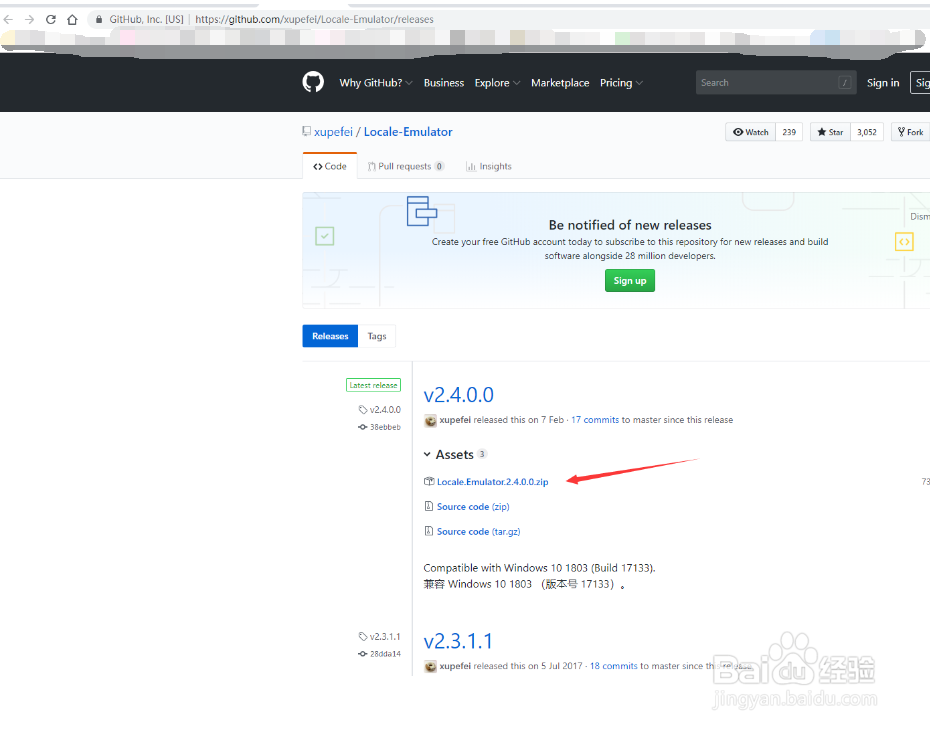Download Source code (zip)
Viewport: 930px width, 731px height.
pos(473,507)
